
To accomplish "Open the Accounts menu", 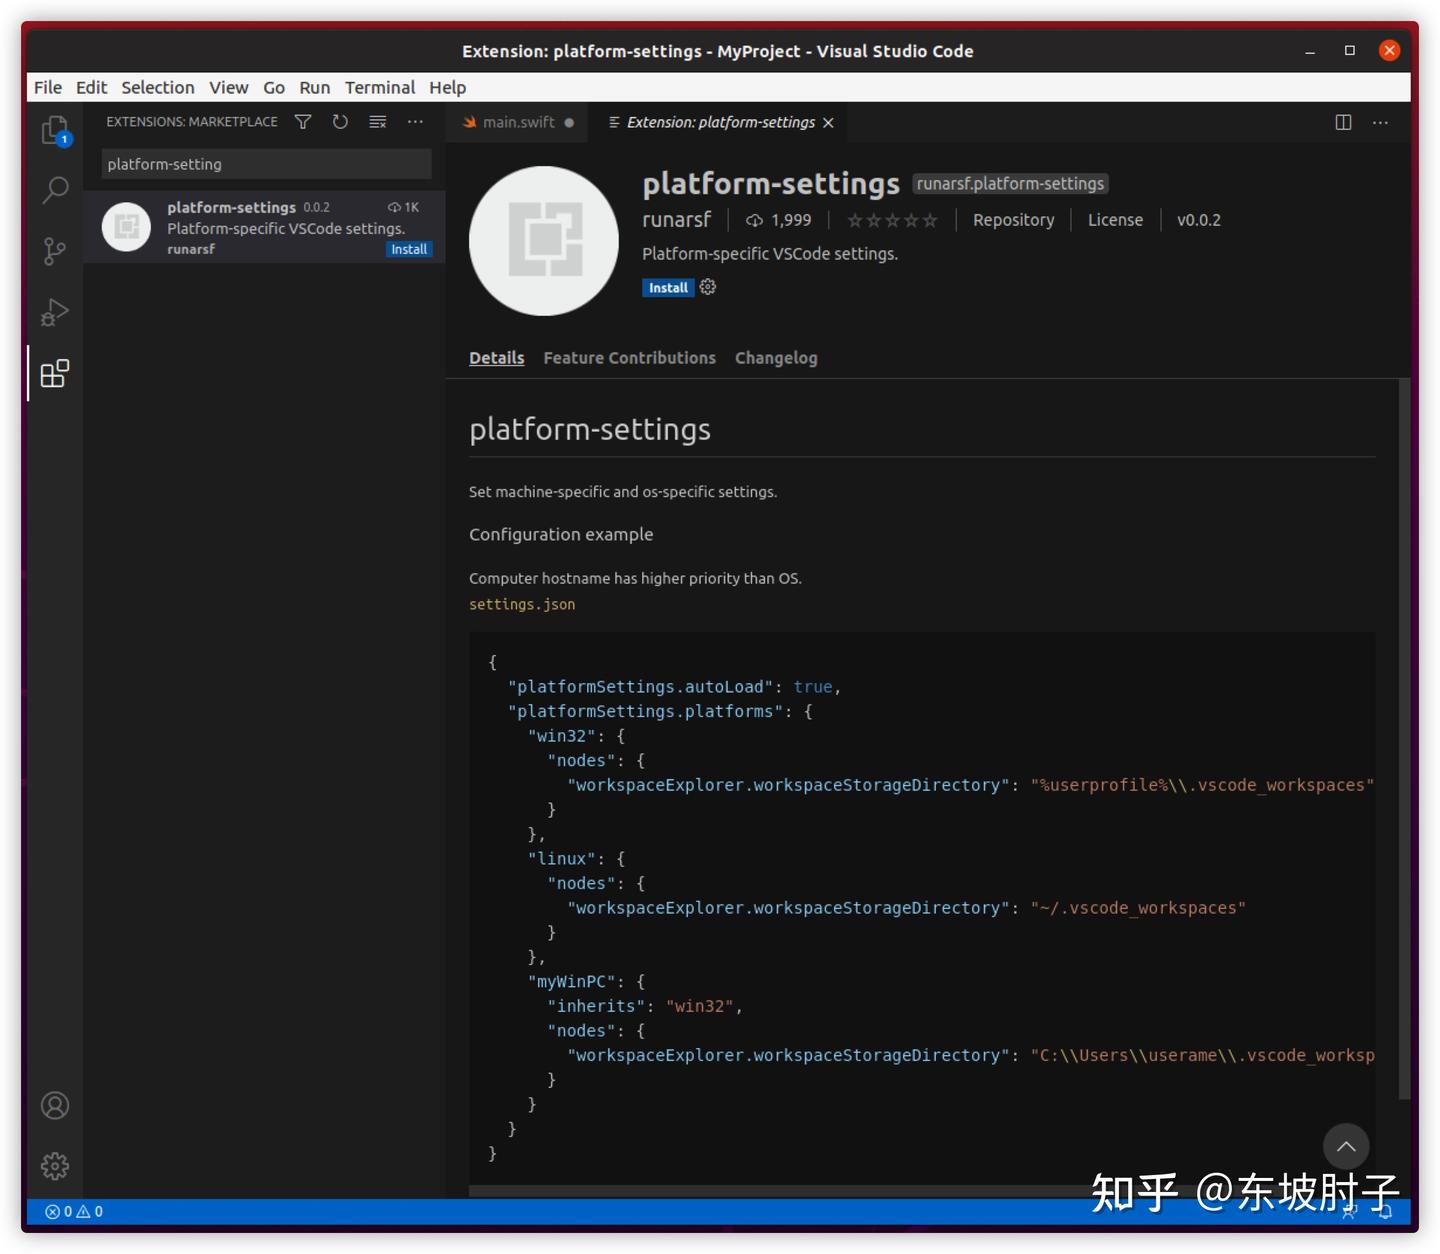I will pyautogui.click(x=54, y=1105).
